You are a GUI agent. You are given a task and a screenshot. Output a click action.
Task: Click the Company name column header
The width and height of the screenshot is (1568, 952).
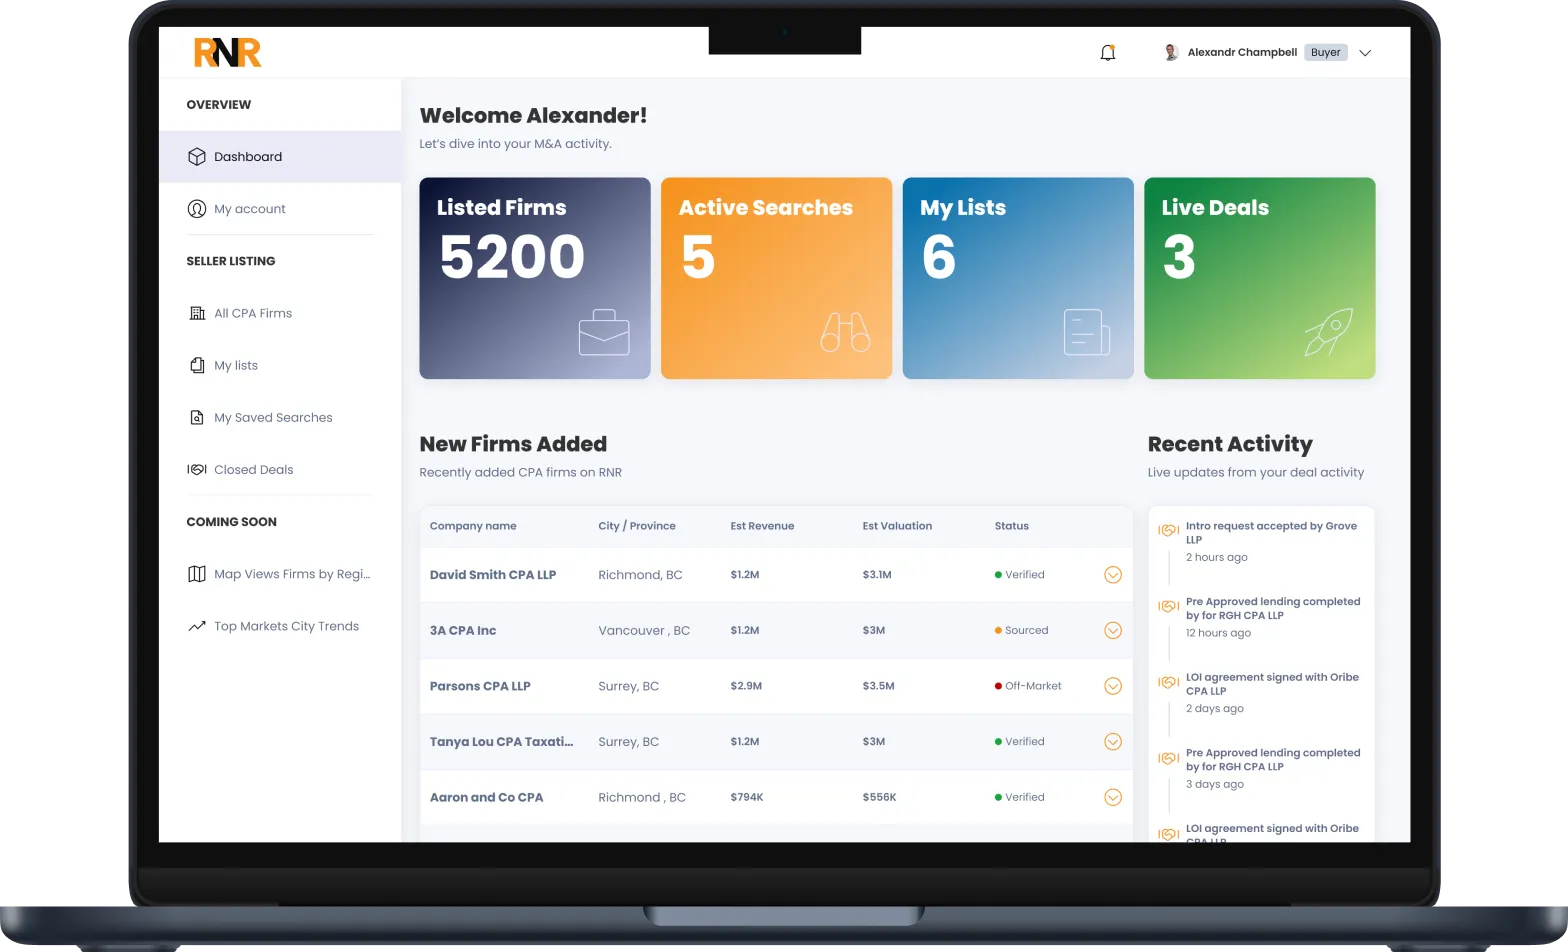473,526
